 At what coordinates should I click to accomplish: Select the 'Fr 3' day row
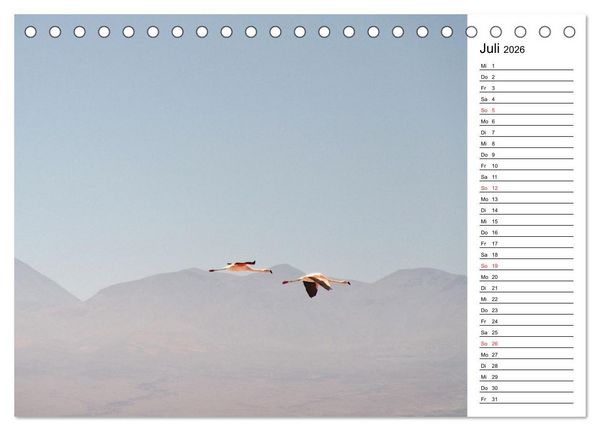(x=527, y=88)
